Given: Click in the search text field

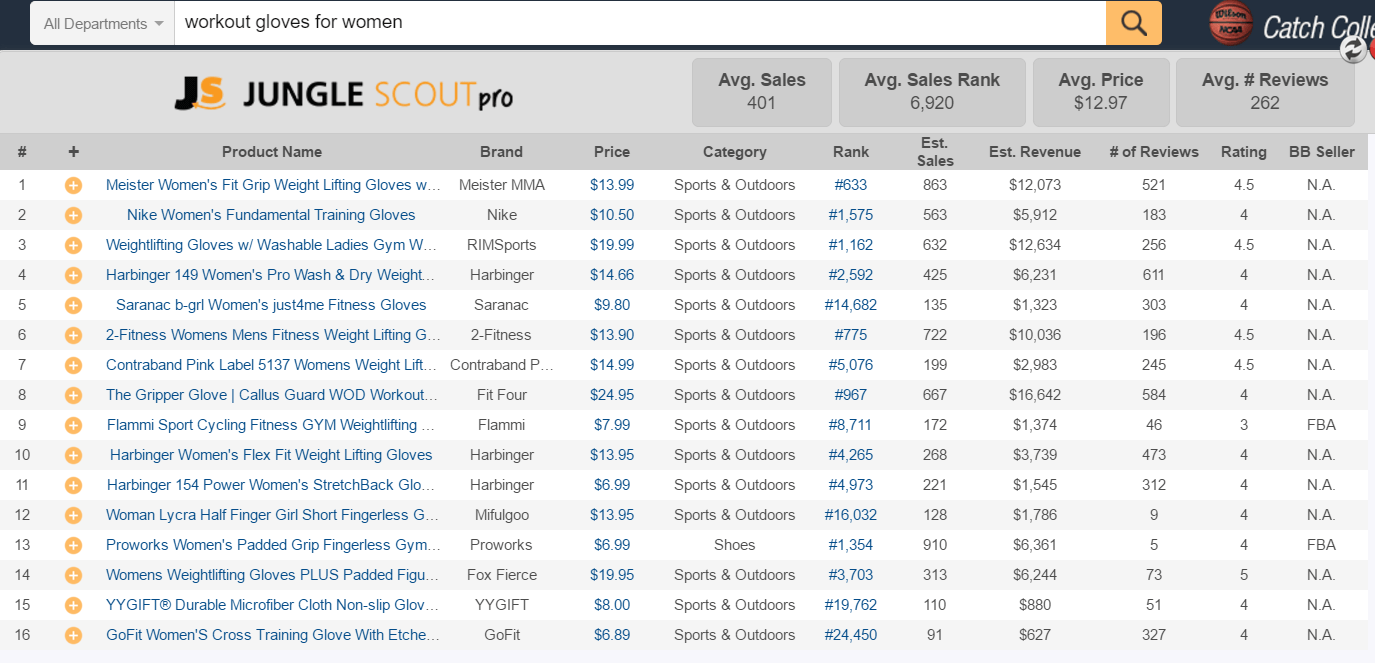Looking at the screenshot, I should click(640, 23).
